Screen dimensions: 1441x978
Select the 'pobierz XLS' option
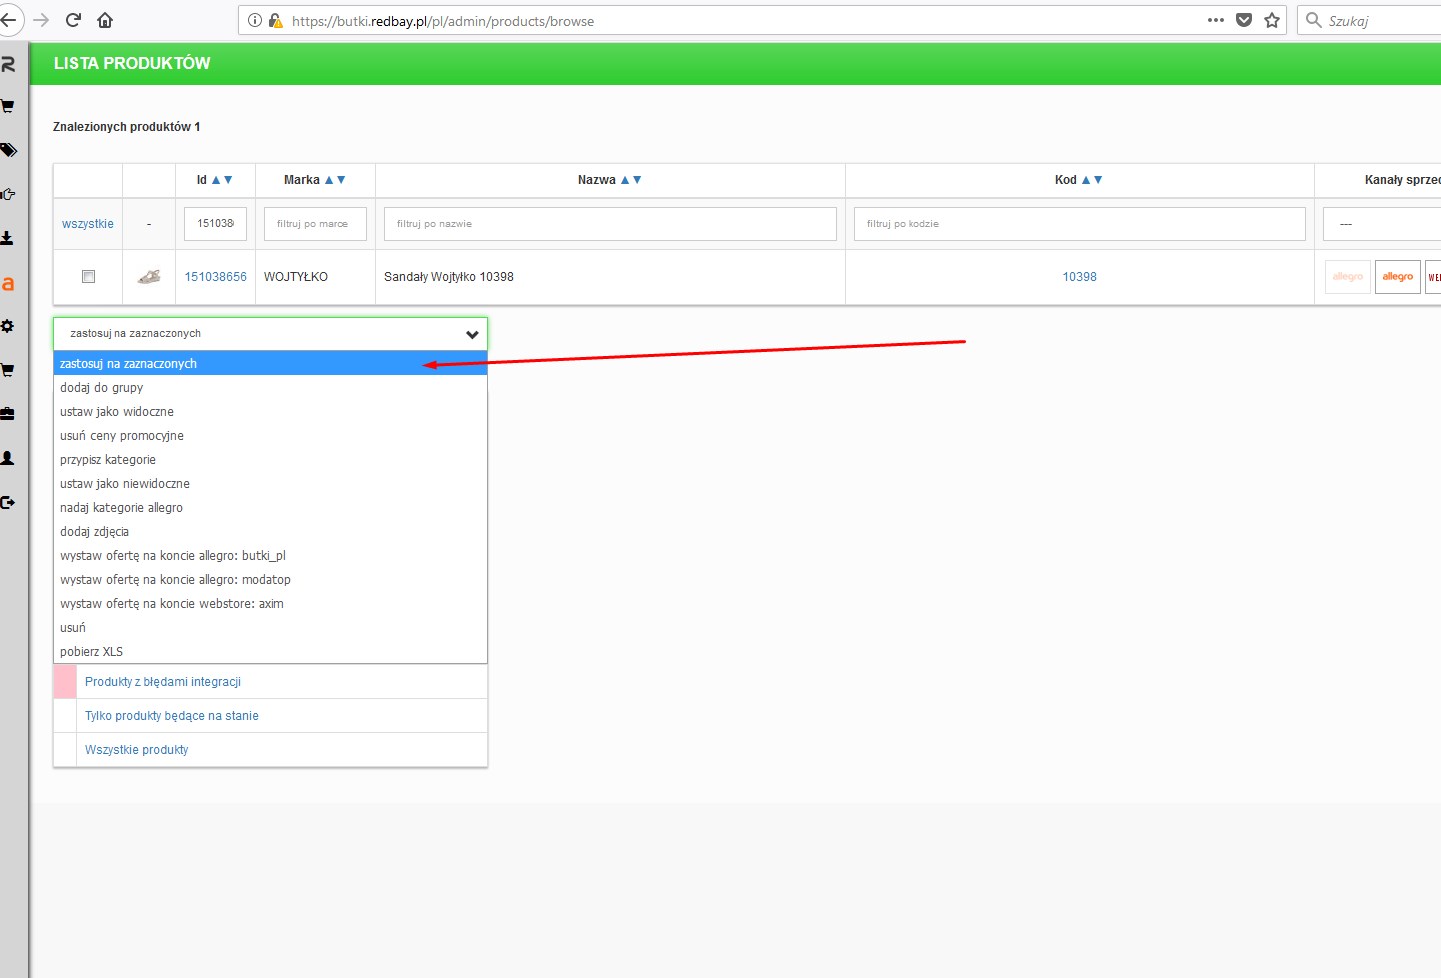[92, 652]
